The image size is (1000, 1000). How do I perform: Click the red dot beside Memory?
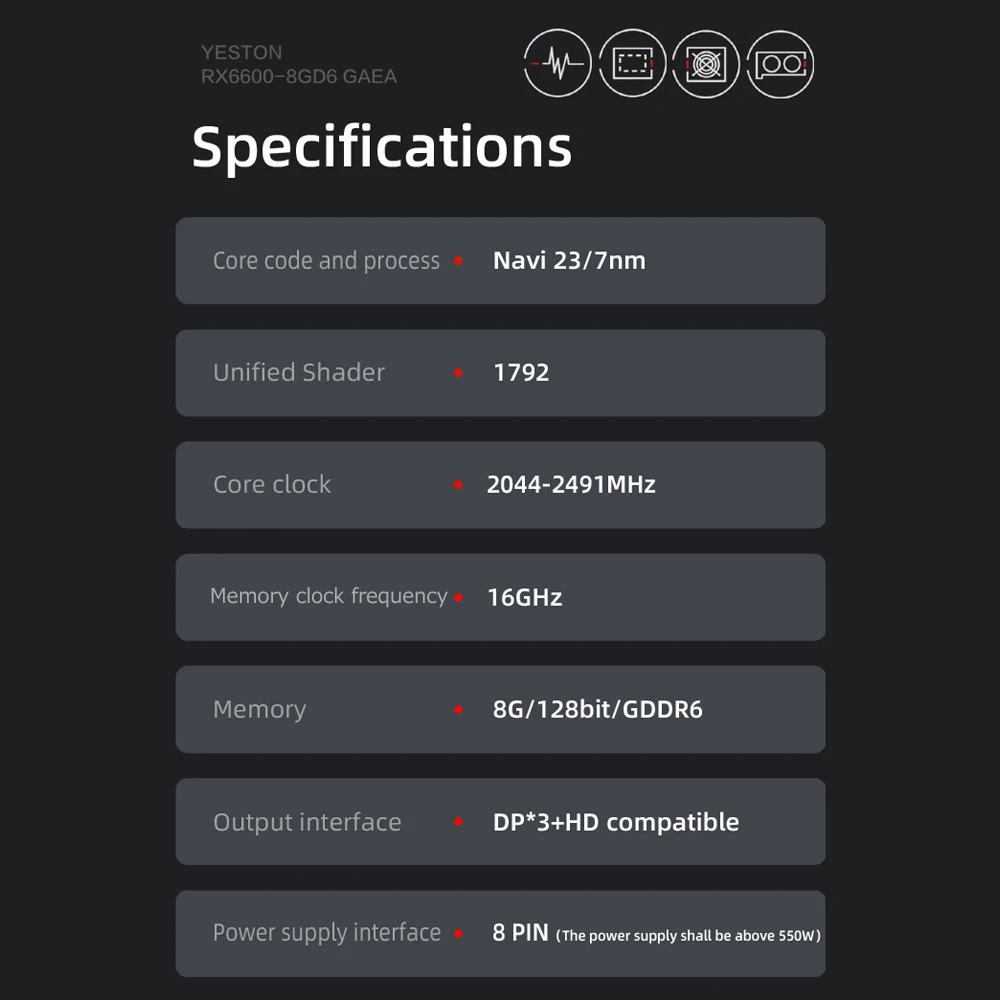[459, 709]
